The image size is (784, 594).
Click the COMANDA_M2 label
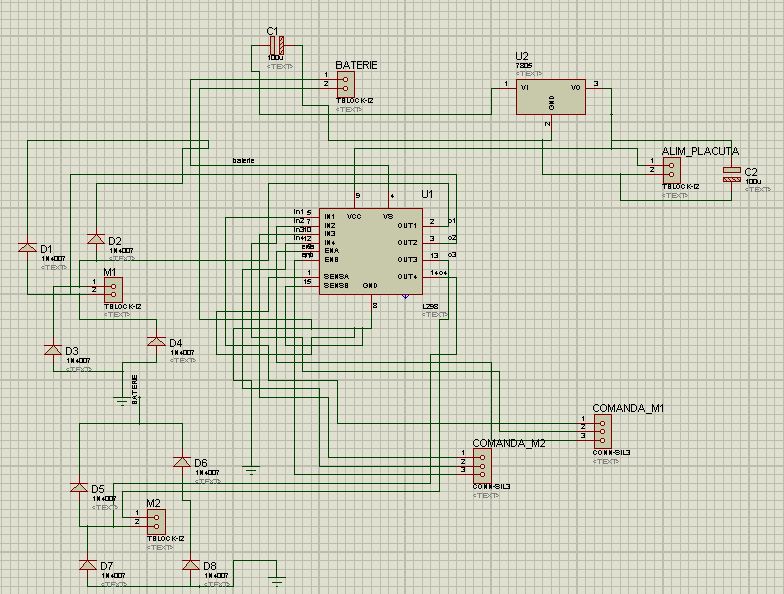pyautogui.click(x=508, y=443)
